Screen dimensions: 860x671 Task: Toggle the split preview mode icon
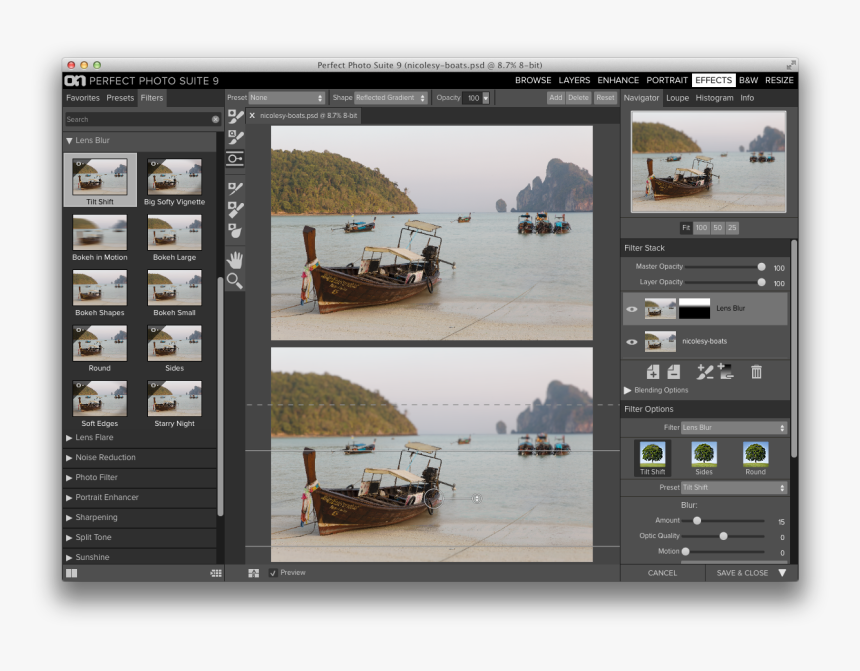253,573
